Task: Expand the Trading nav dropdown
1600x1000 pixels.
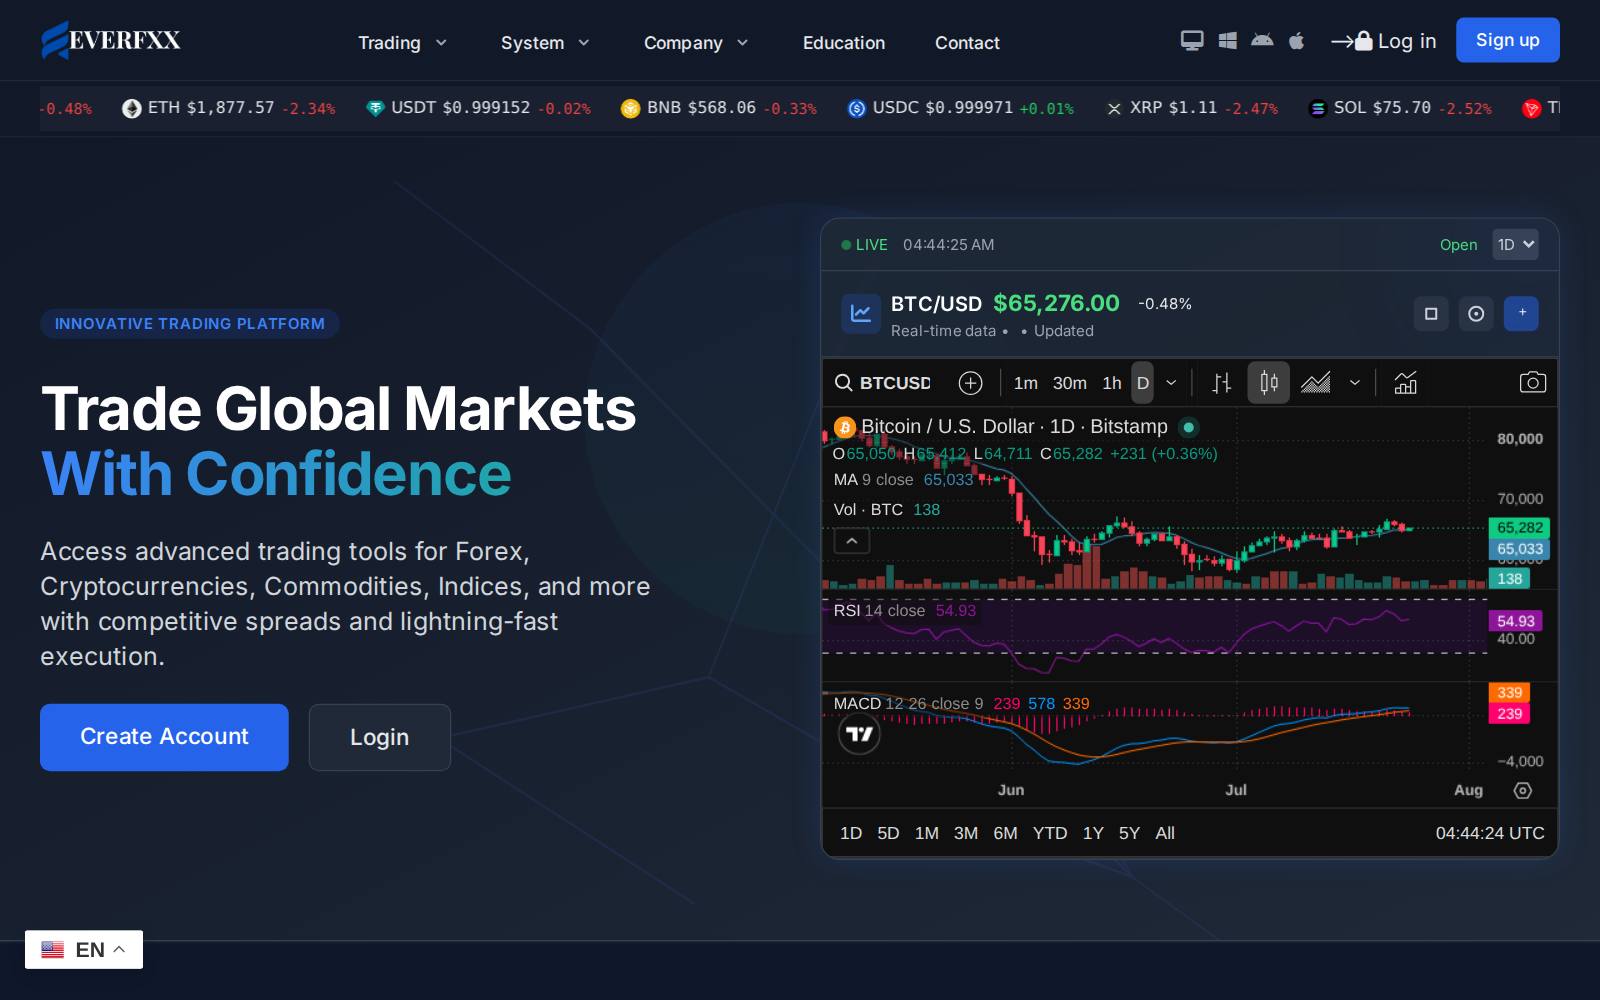Action: (402, 43)
